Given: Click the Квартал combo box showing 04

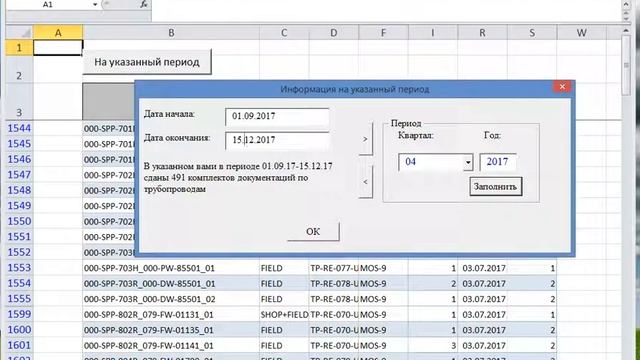Looking at the screenshot, I should tap(436, 162).
